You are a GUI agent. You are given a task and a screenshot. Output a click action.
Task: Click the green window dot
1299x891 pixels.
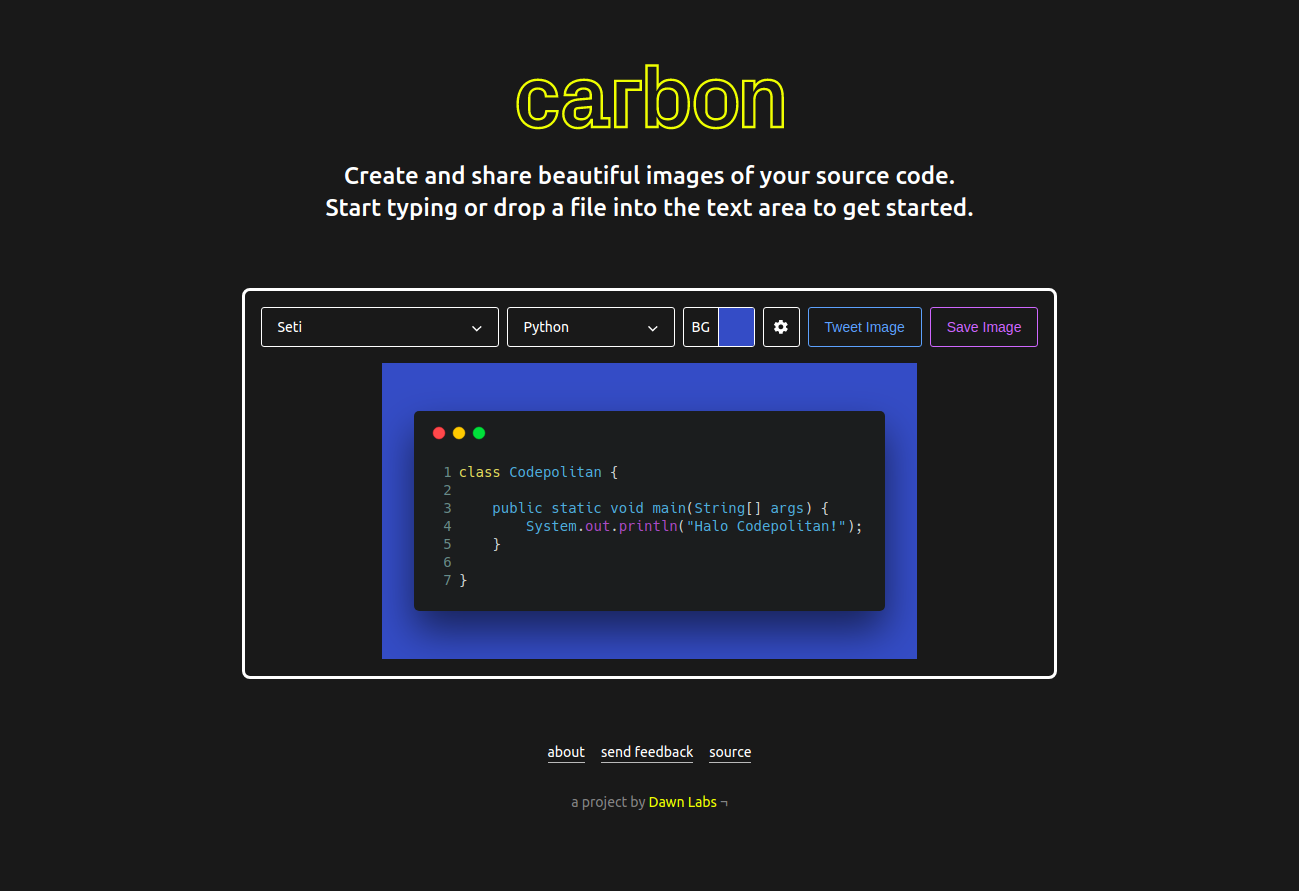click(479, 433)
